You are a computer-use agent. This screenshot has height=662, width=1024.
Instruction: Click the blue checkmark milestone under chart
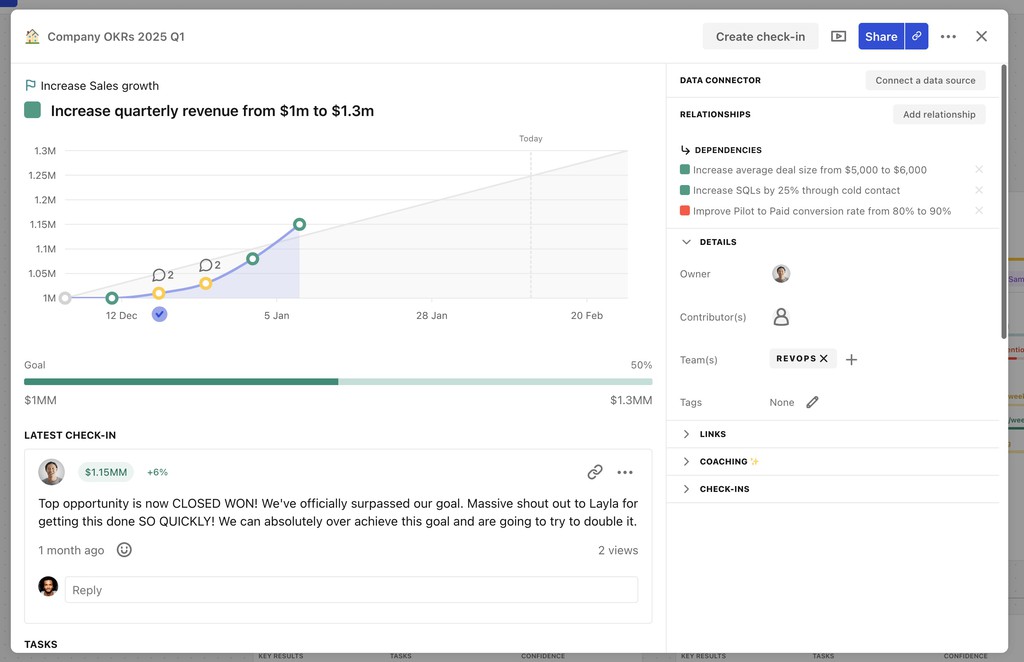[x=159, y=315]
